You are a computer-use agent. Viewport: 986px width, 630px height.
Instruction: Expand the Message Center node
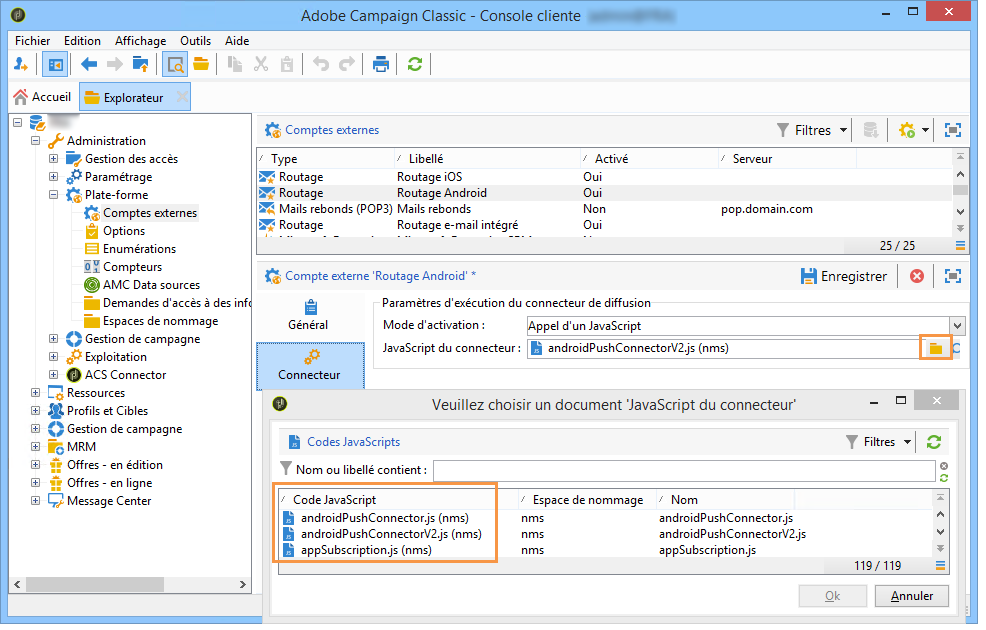[x=36, y=501]
